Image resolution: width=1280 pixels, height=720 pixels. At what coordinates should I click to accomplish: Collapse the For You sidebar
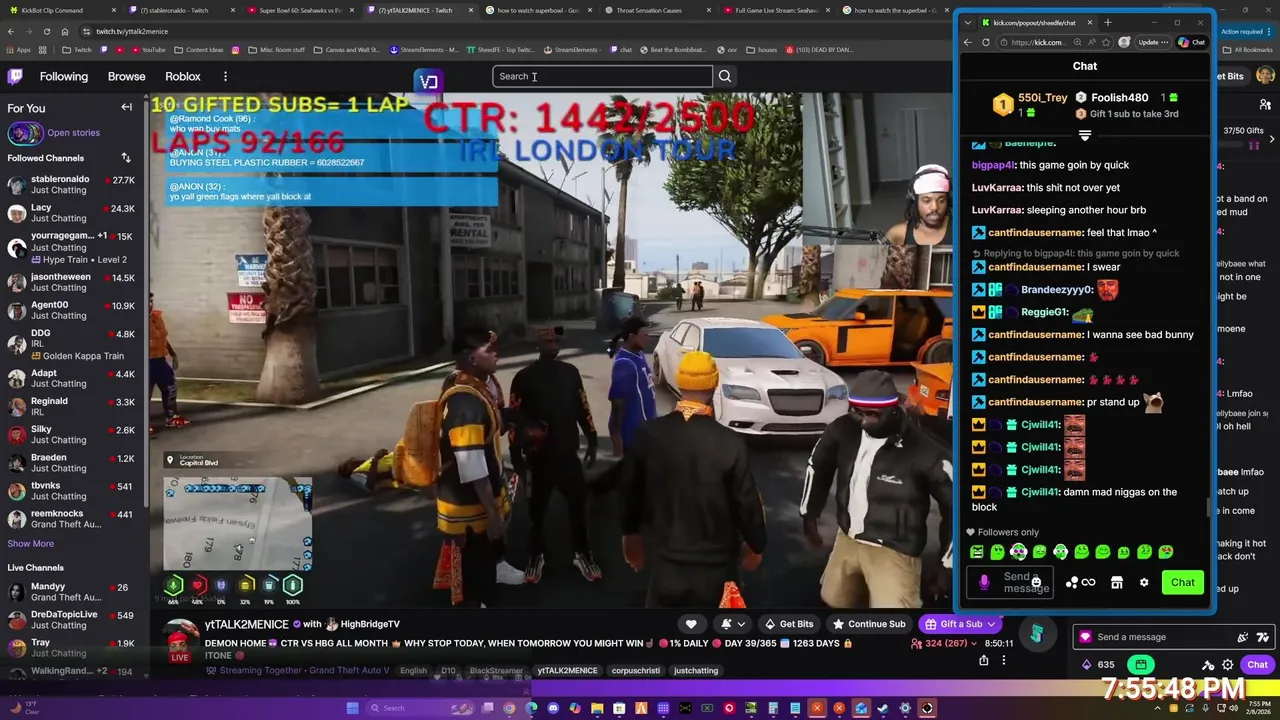(x=126, y=107)
